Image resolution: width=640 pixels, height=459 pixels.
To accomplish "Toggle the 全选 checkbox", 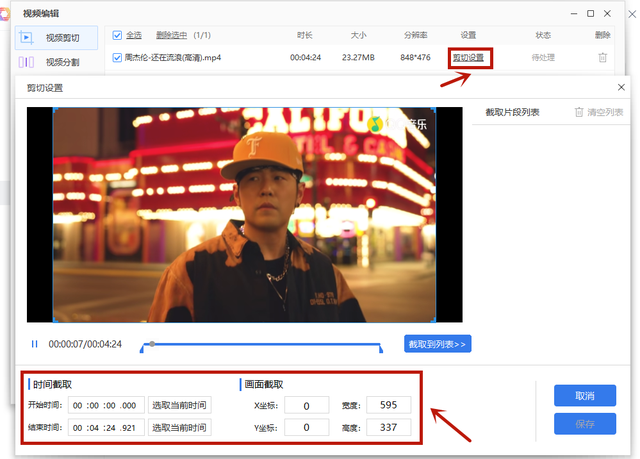I will 117,35.
